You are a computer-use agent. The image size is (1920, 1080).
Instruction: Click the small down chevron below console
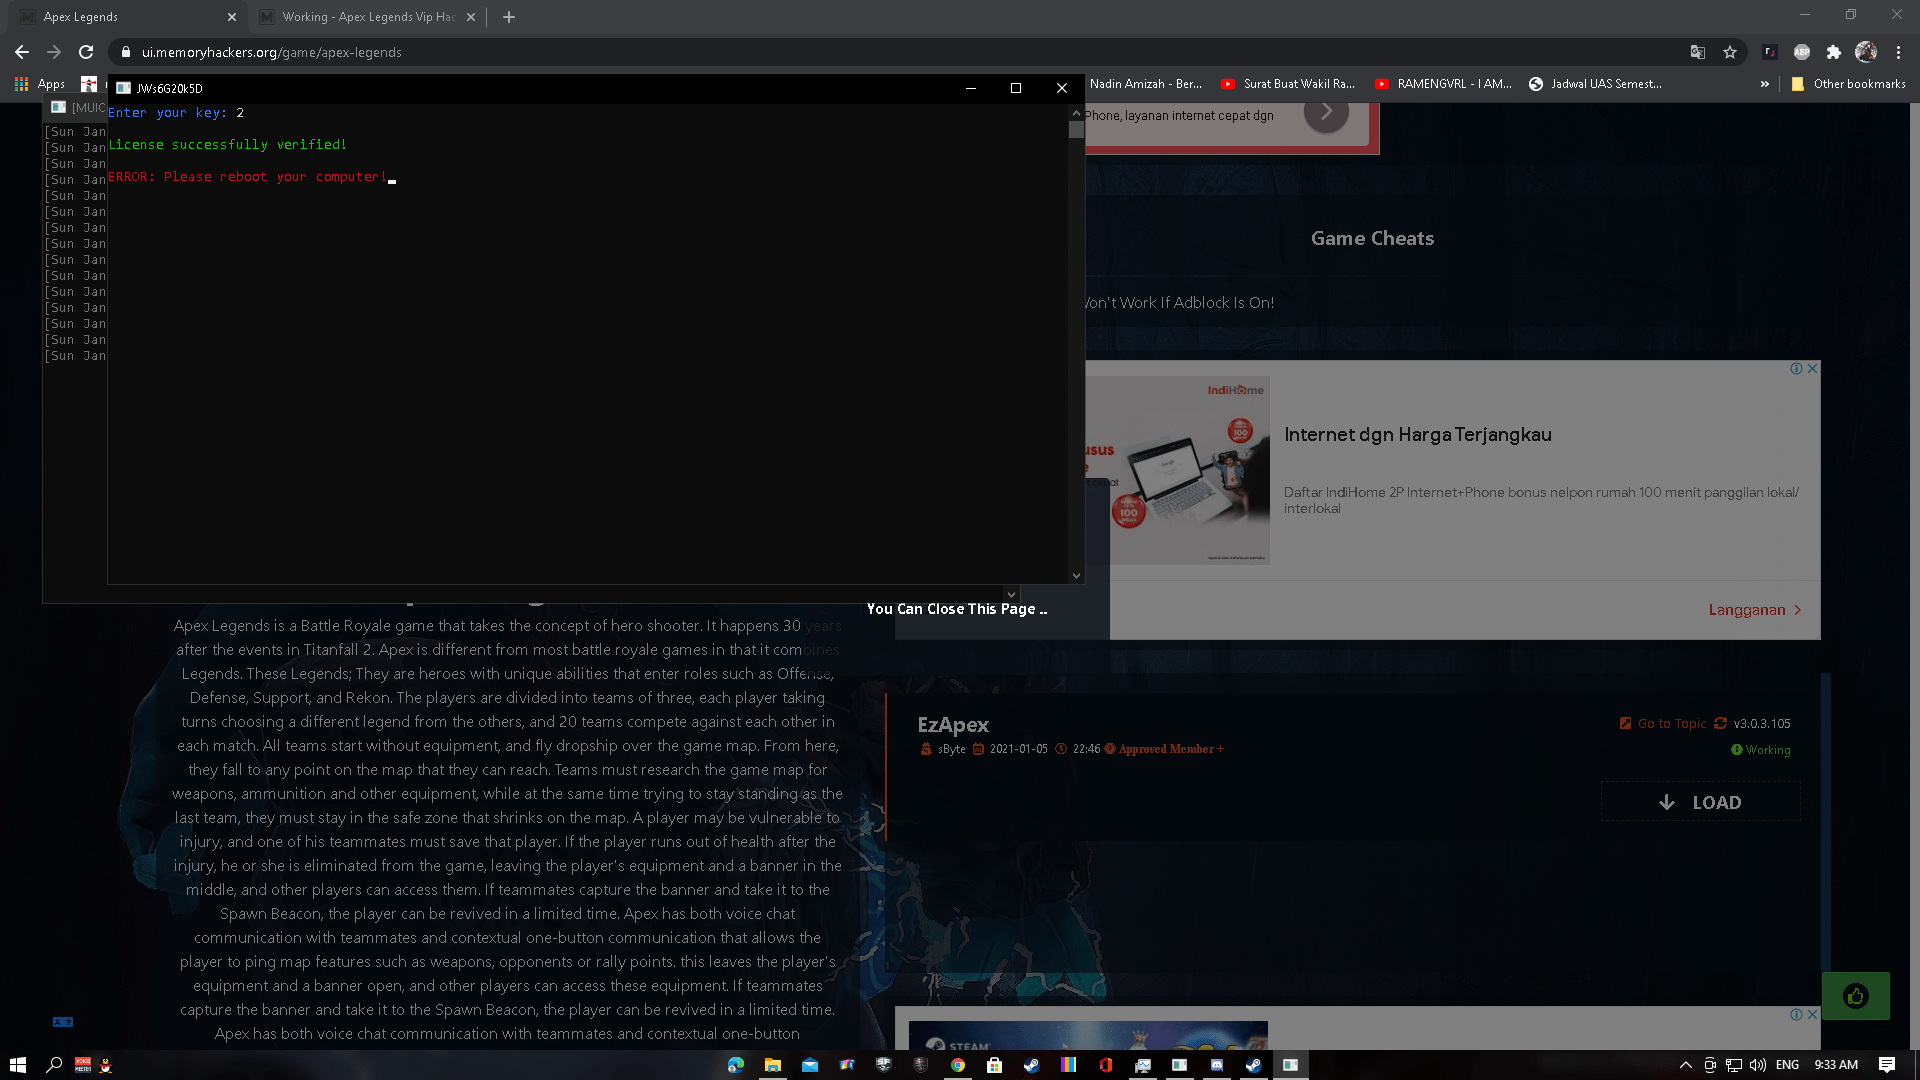pos(1011,594)
